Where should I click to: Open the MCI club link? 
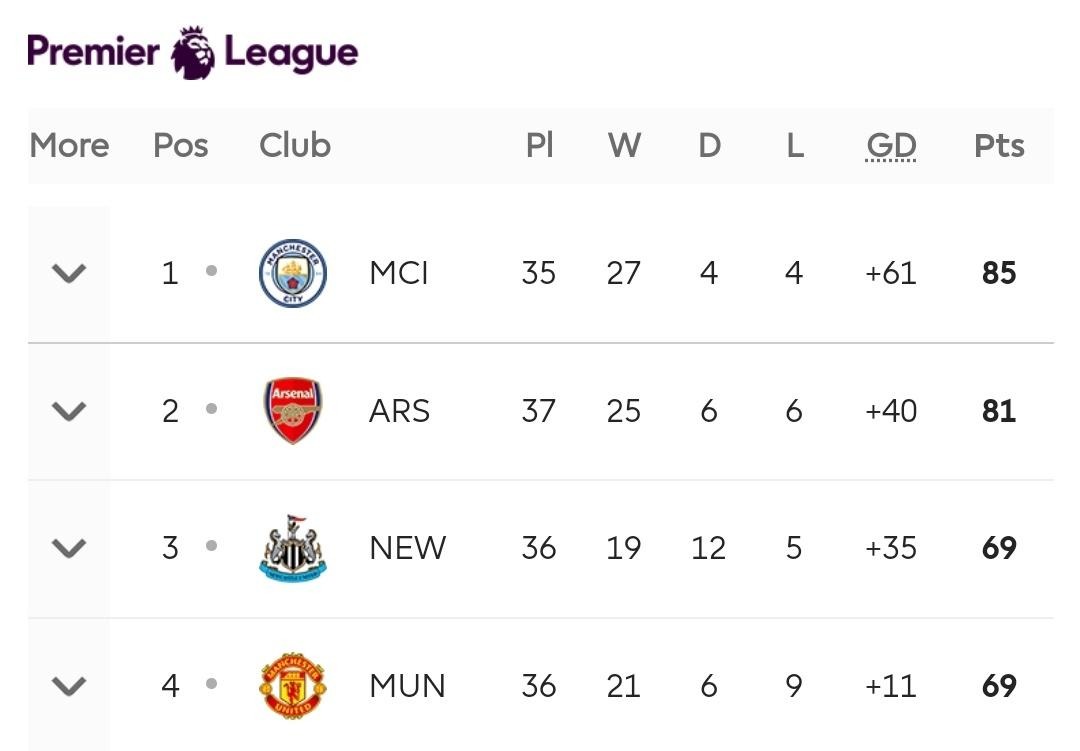pyautogui.click(x=399, y=273)
